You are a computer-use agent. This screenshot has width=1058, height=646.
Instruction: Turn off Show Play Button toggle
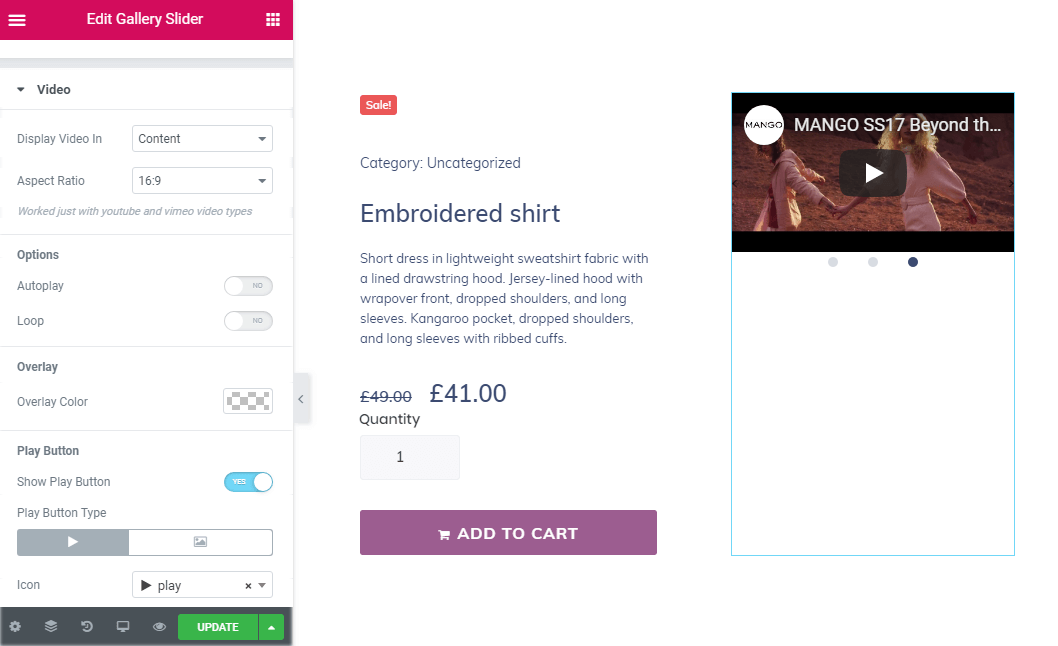pos(248,482)
